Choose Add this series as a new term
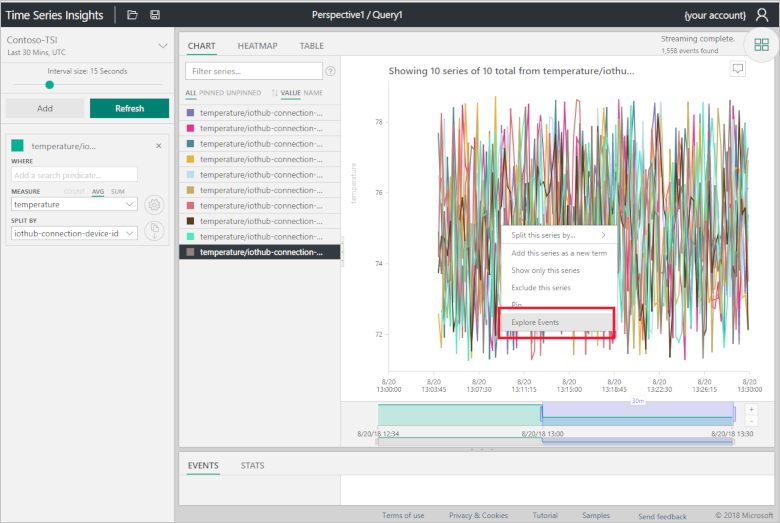 (559, 253)
